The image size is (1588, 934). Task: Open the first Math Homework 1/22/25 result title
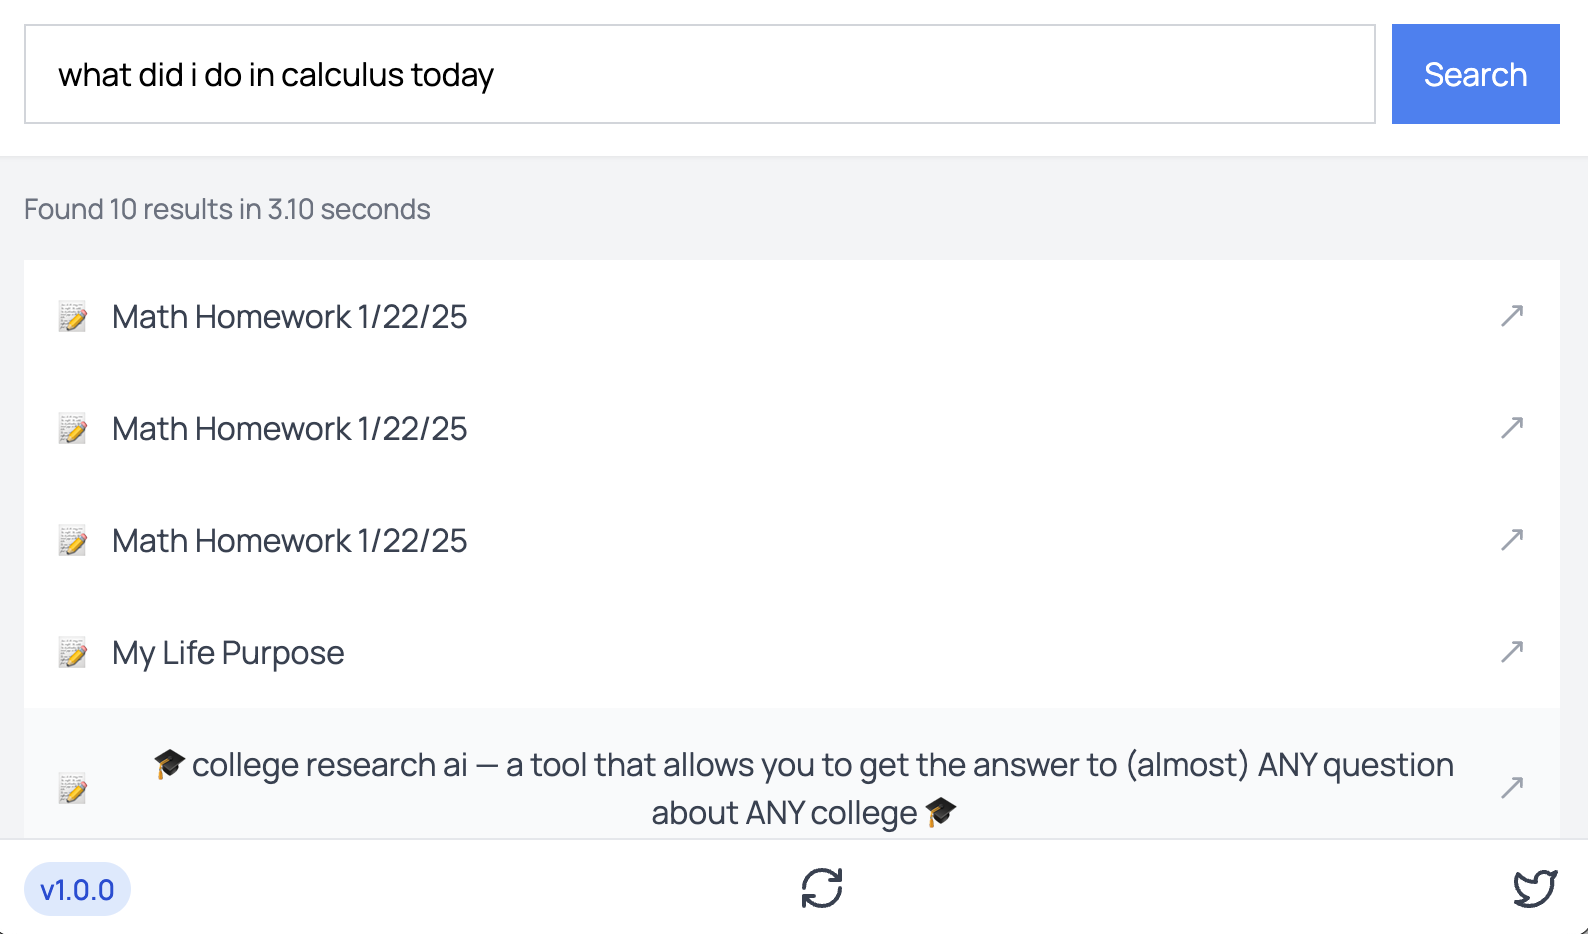pos(289,317)
